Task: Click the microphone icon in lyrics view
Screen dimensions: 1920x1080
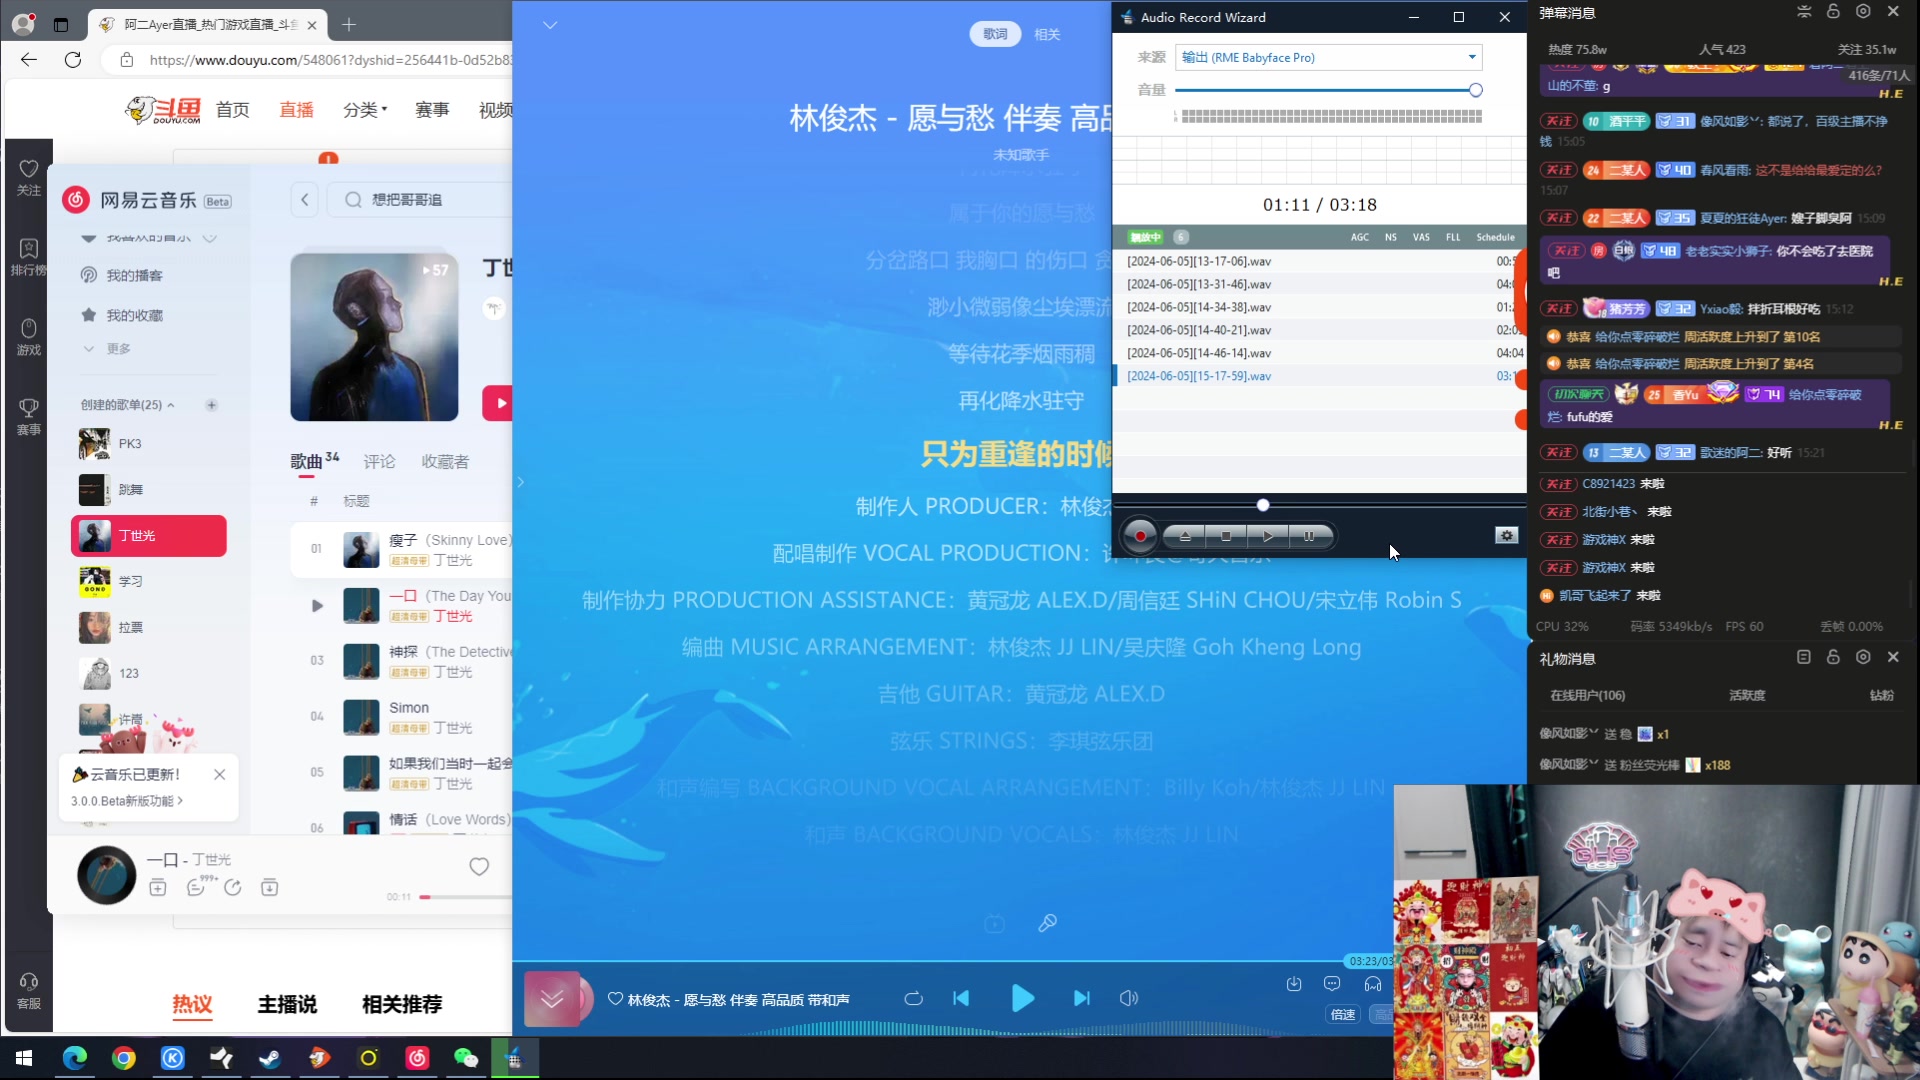Action: coord(1047,923)
